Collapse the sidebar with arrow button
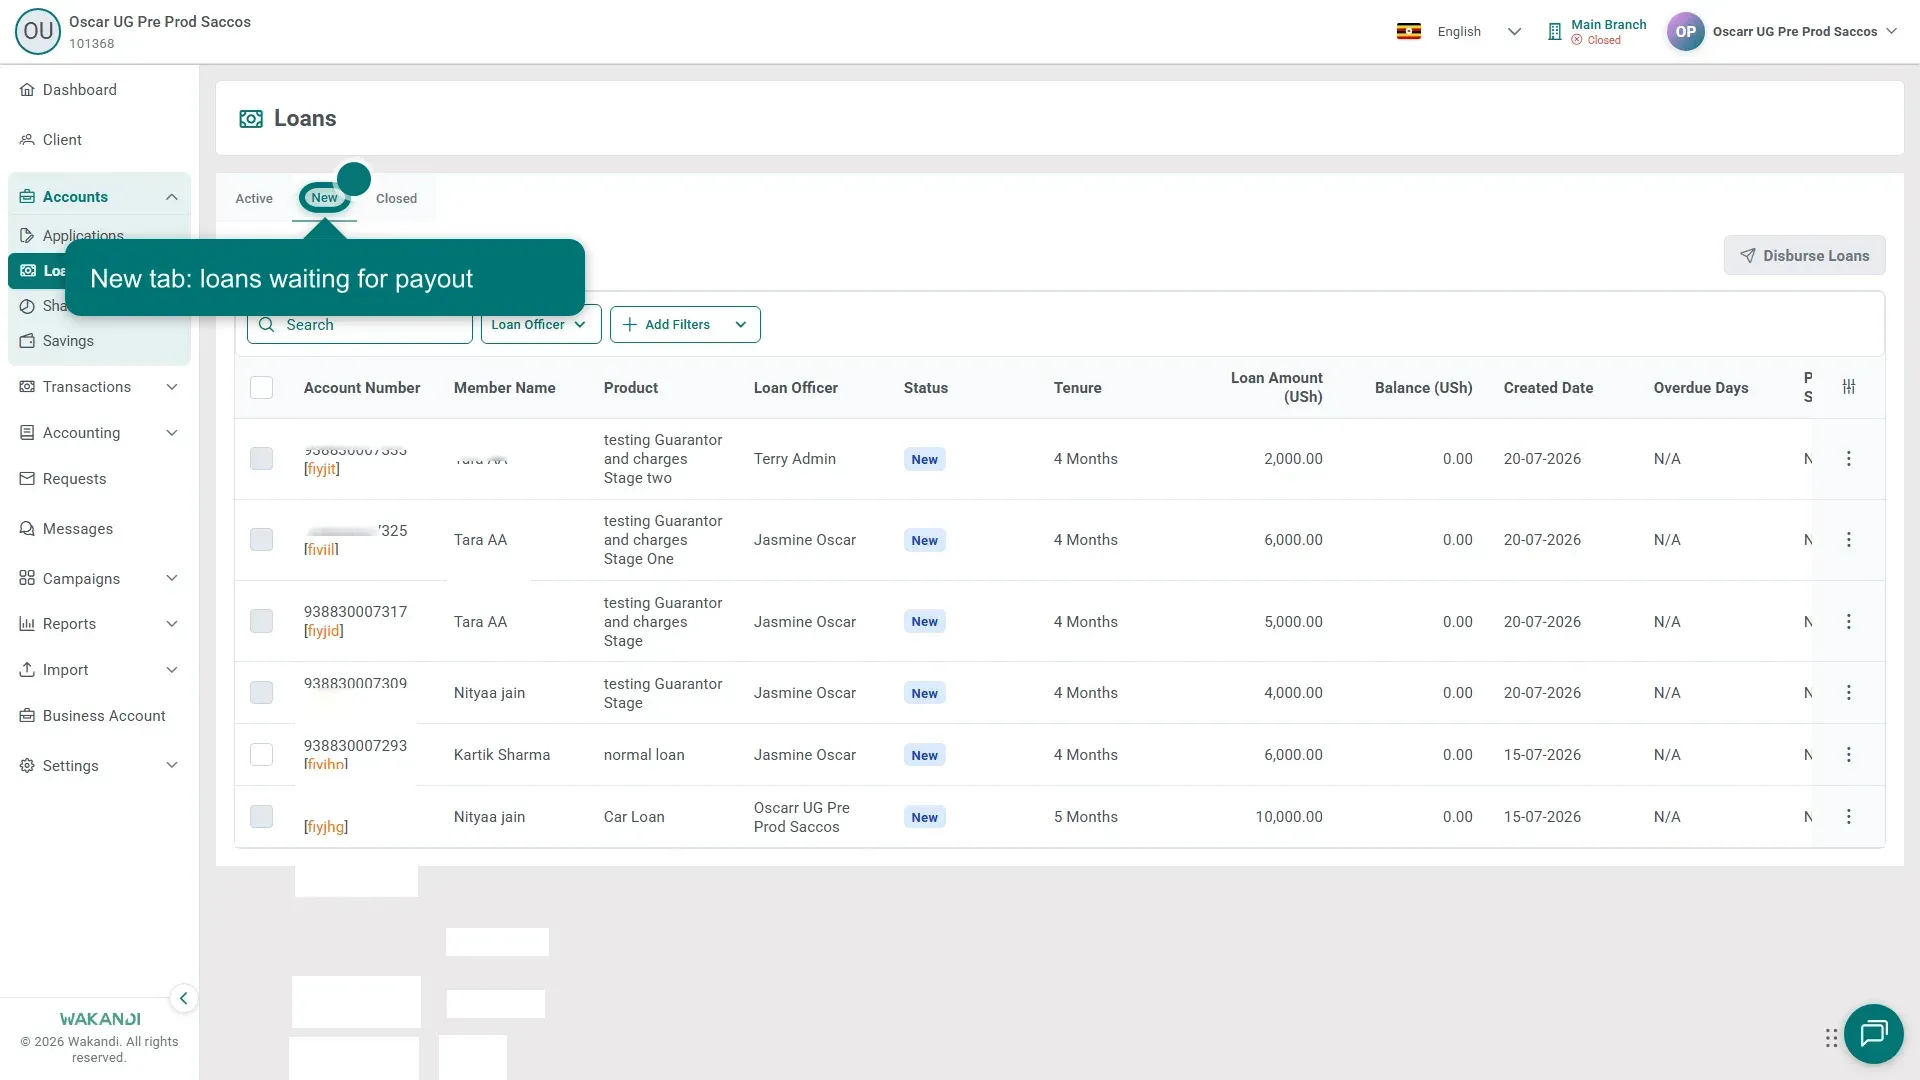Screen dimensions: 1920x1080 (x=183, y=998)
